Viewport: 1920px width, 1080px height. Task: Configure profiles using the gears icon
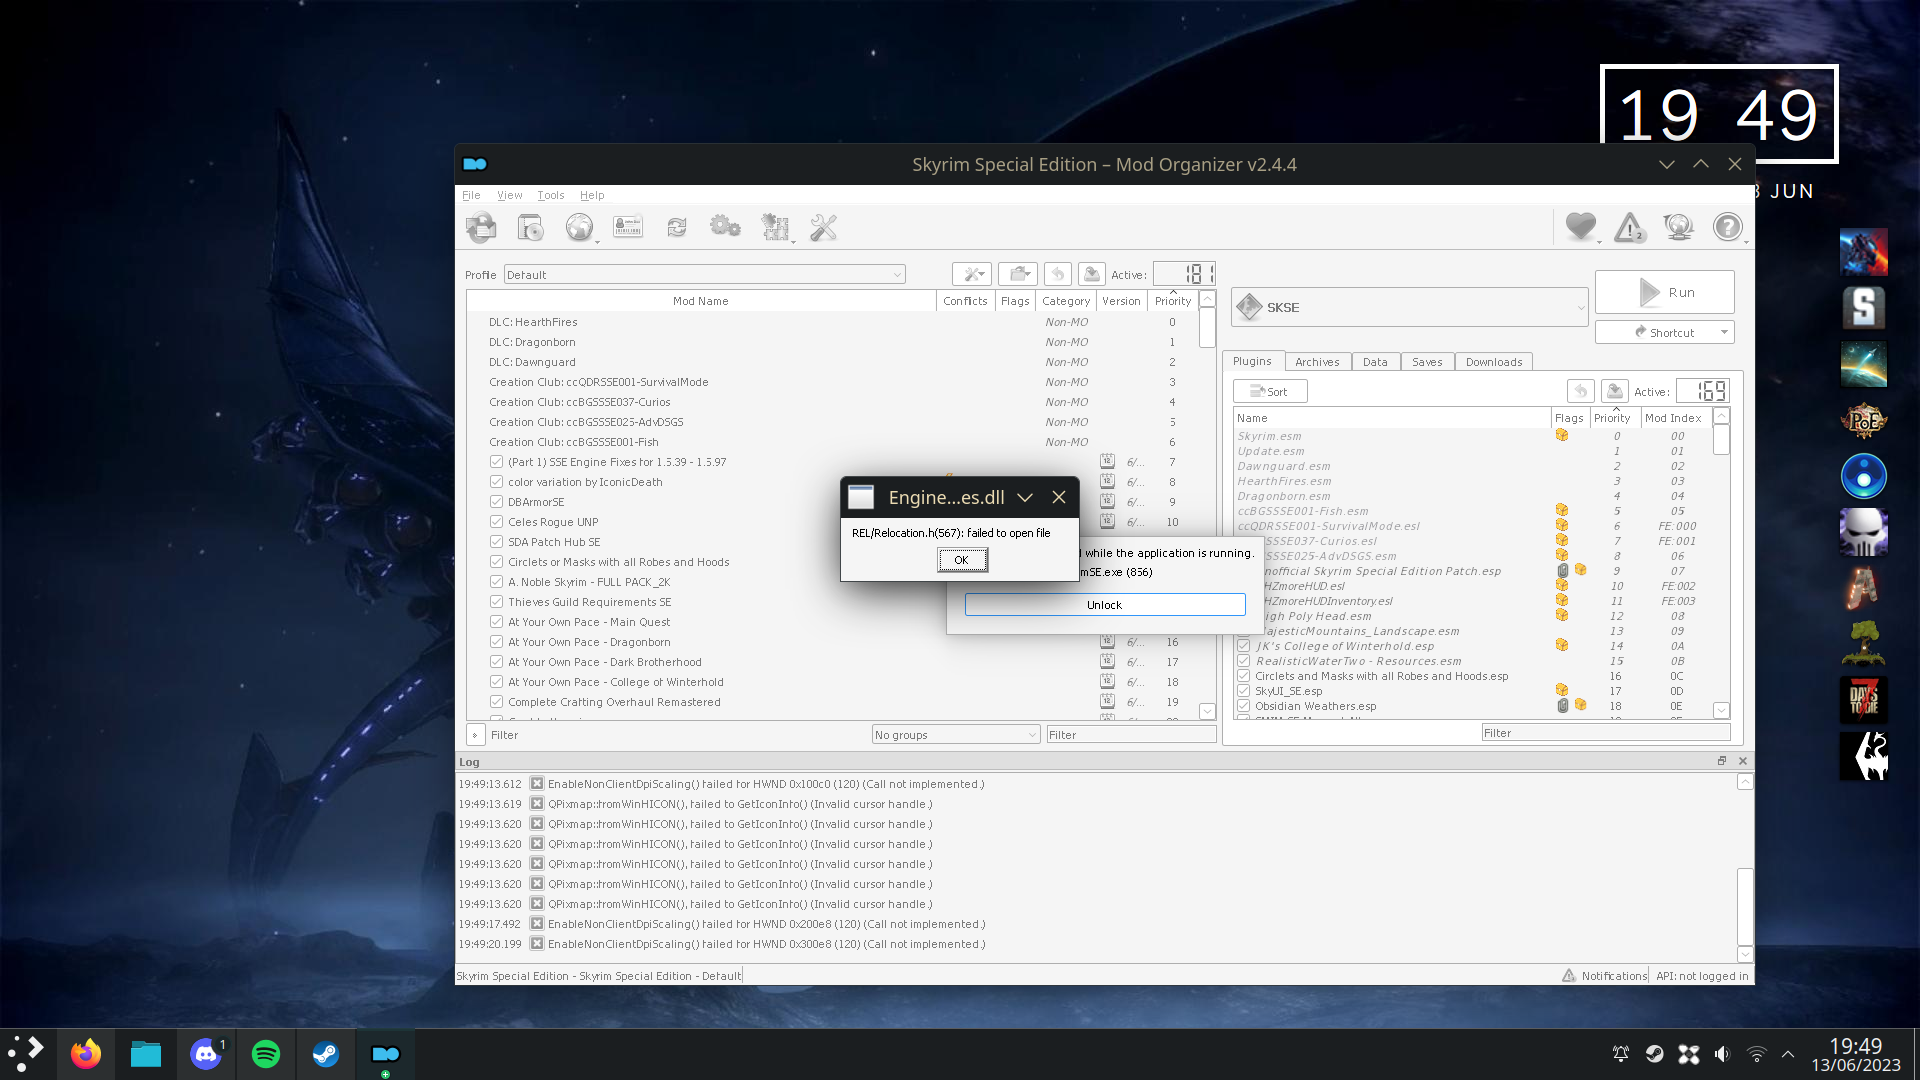(x=726, y=227)
